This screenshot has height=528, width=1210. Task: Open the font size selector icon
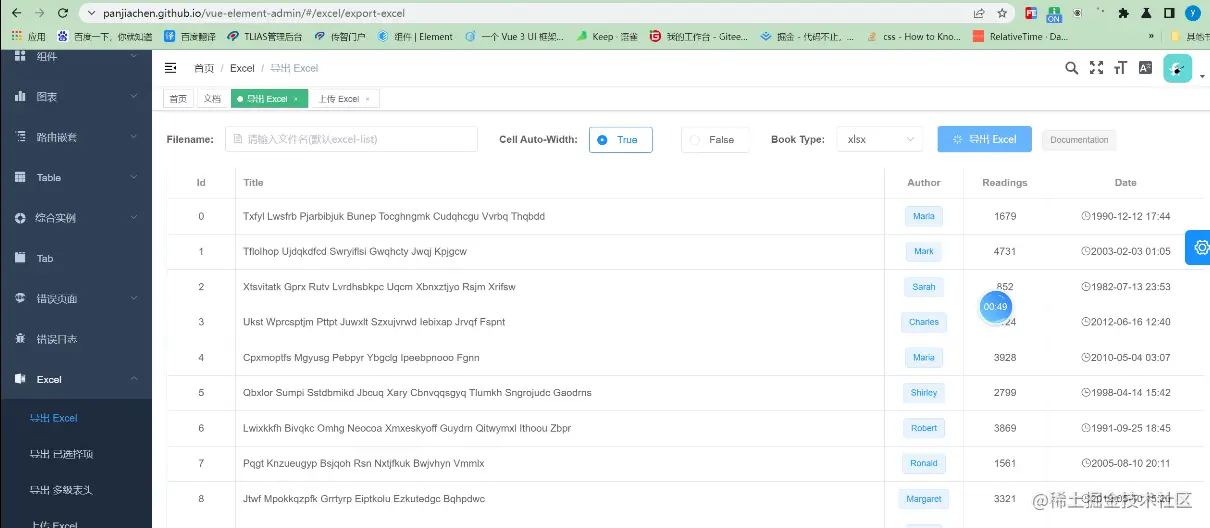[x=1120, y=68]
